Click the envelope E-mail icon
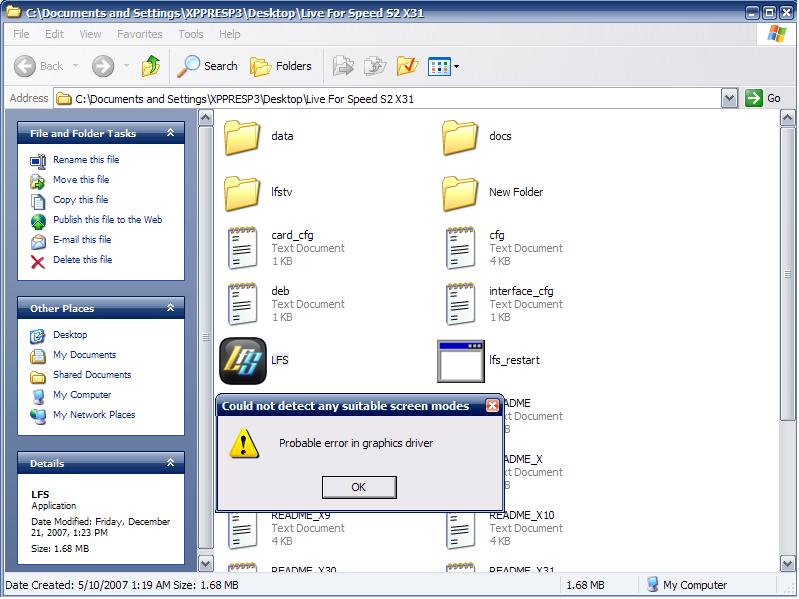The image size is (799, 599). click(x=38, y=241)
